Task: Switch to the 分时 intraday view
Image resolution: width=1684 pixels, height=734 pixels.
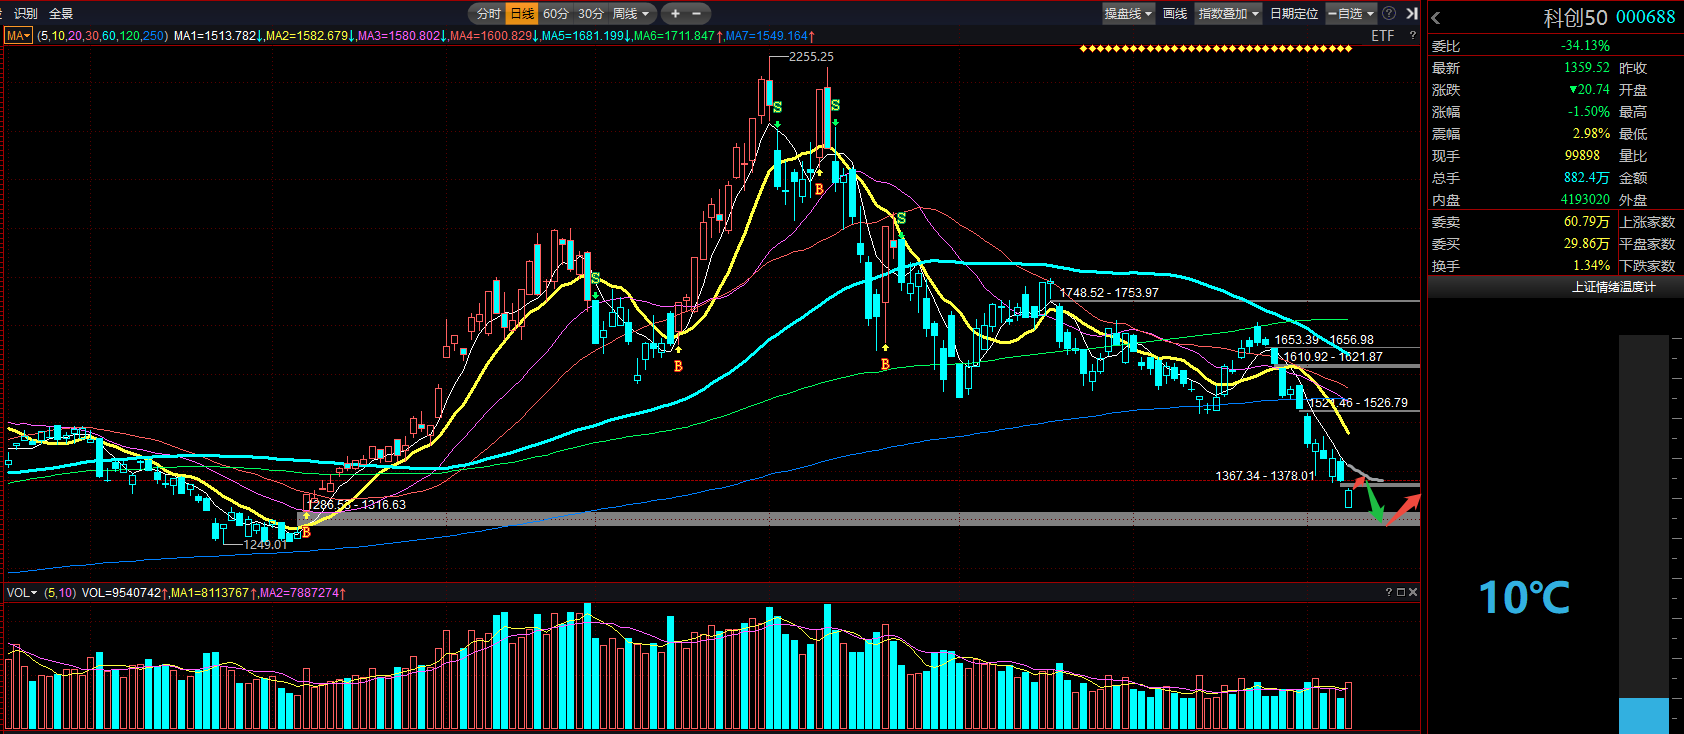Action: 488,14
